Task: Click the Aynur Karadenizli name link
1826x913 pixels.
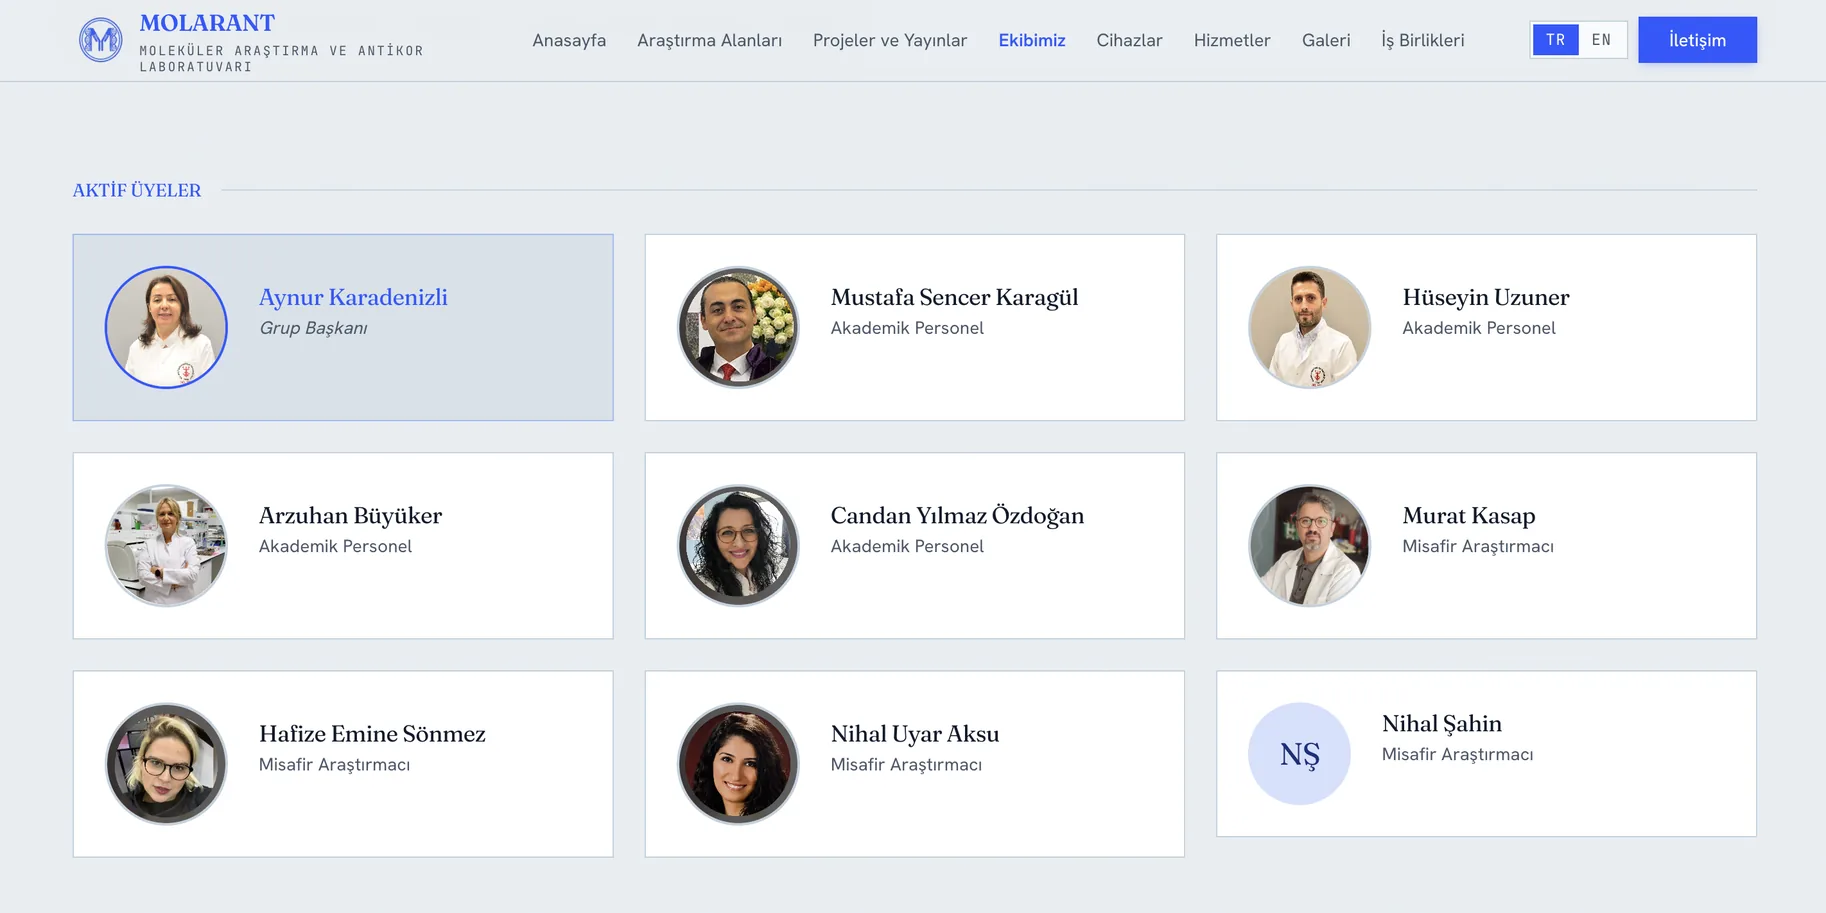Action: [x=353, y=297]
